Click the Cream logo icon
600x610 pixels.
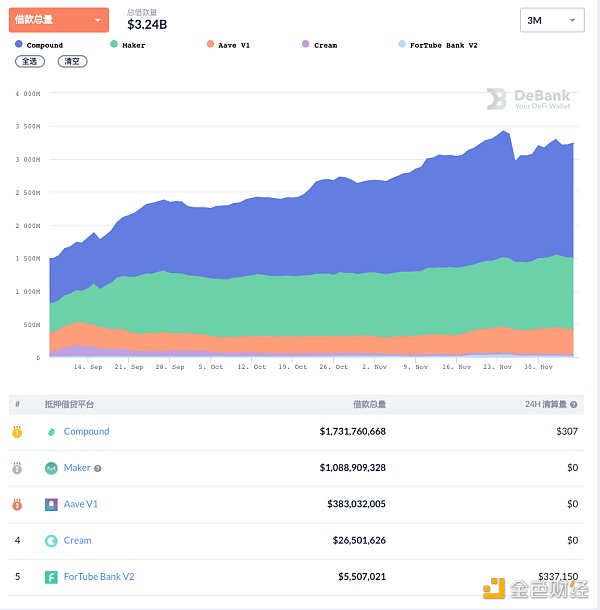[51, 541]
